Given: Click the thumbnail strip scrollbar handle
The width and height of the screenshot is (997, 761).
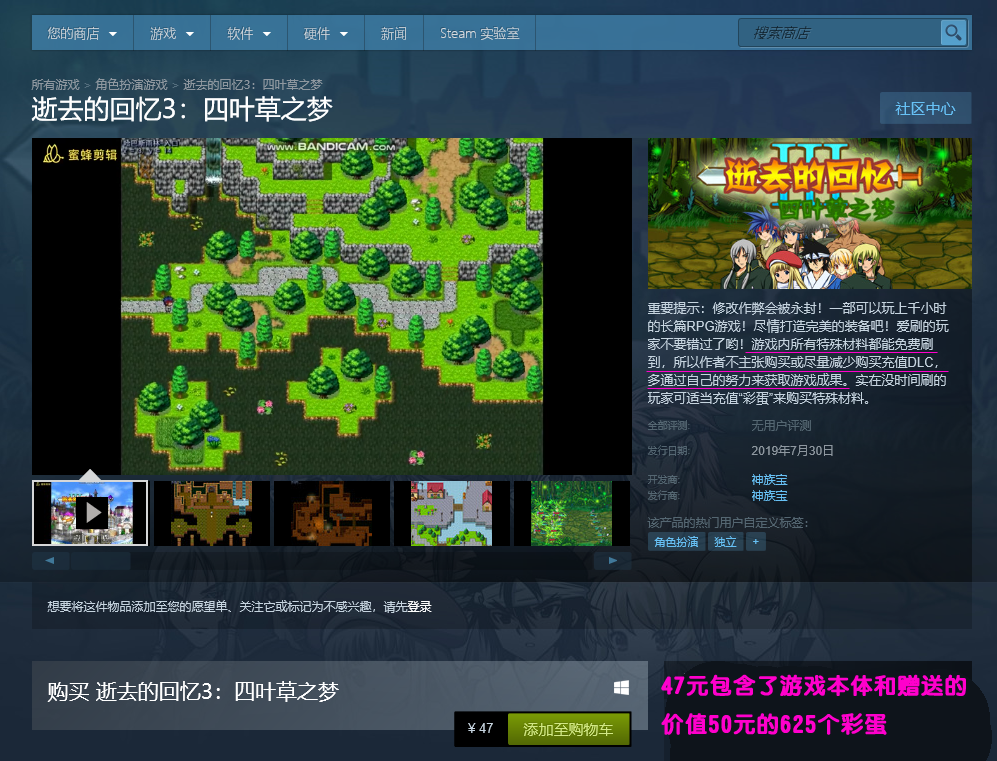Looking at the screenshot, I should 100,560.
